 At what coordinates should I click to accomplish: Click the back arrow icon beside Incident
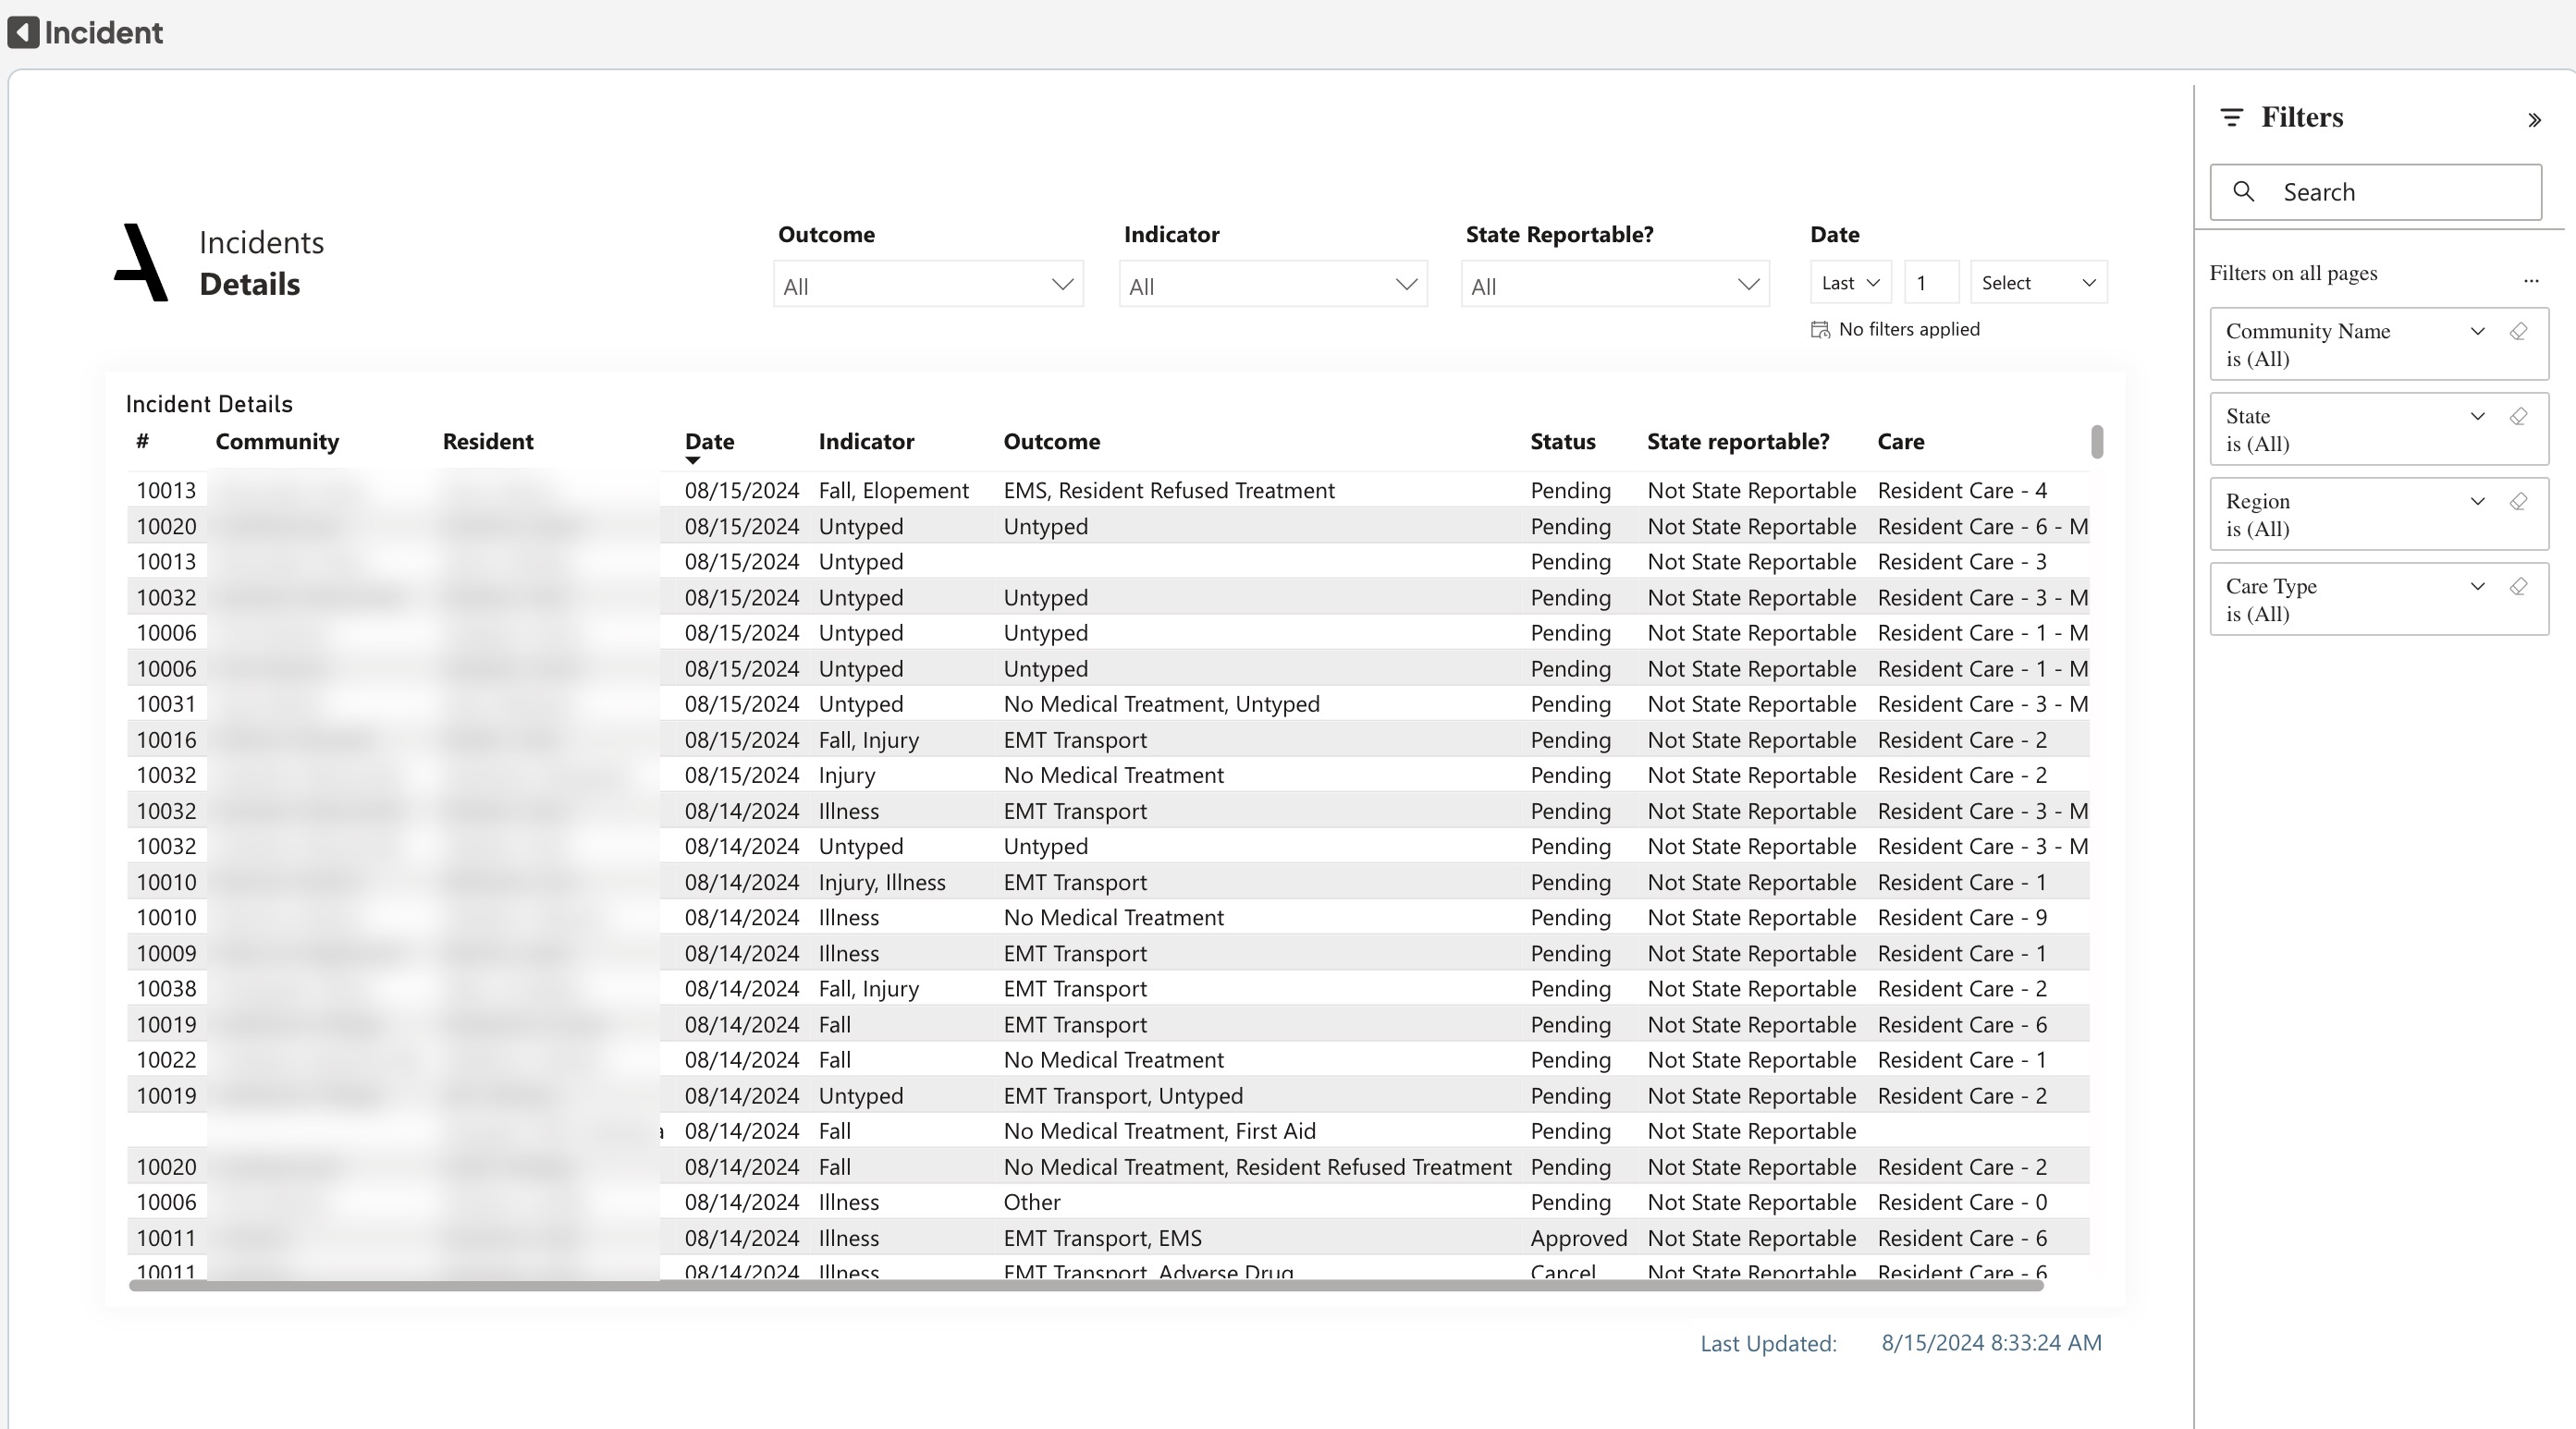(23, 32)
